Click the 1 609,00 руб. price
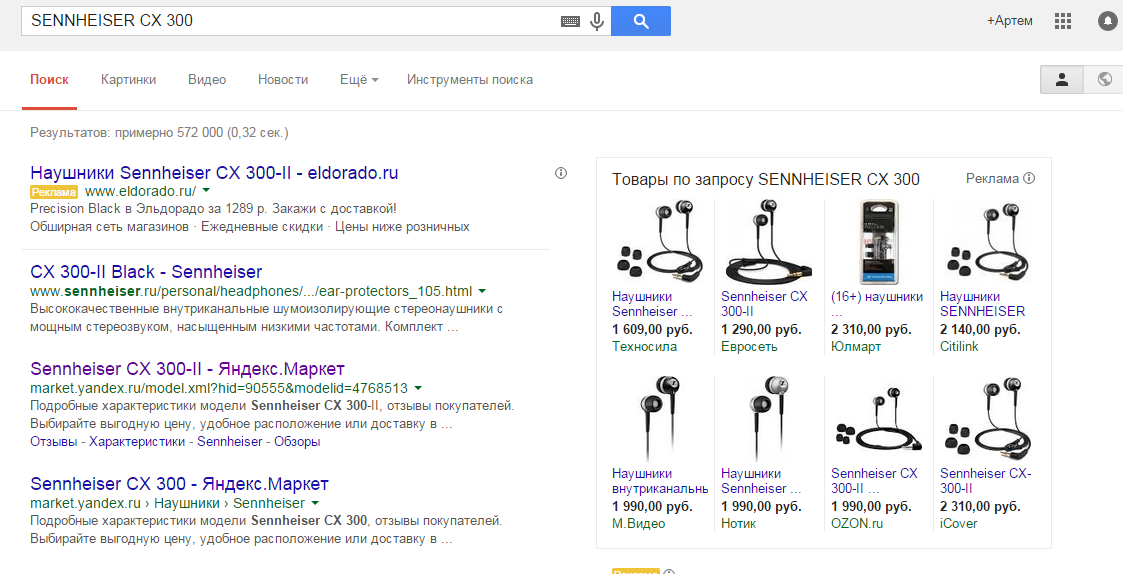 click(652, 330)
